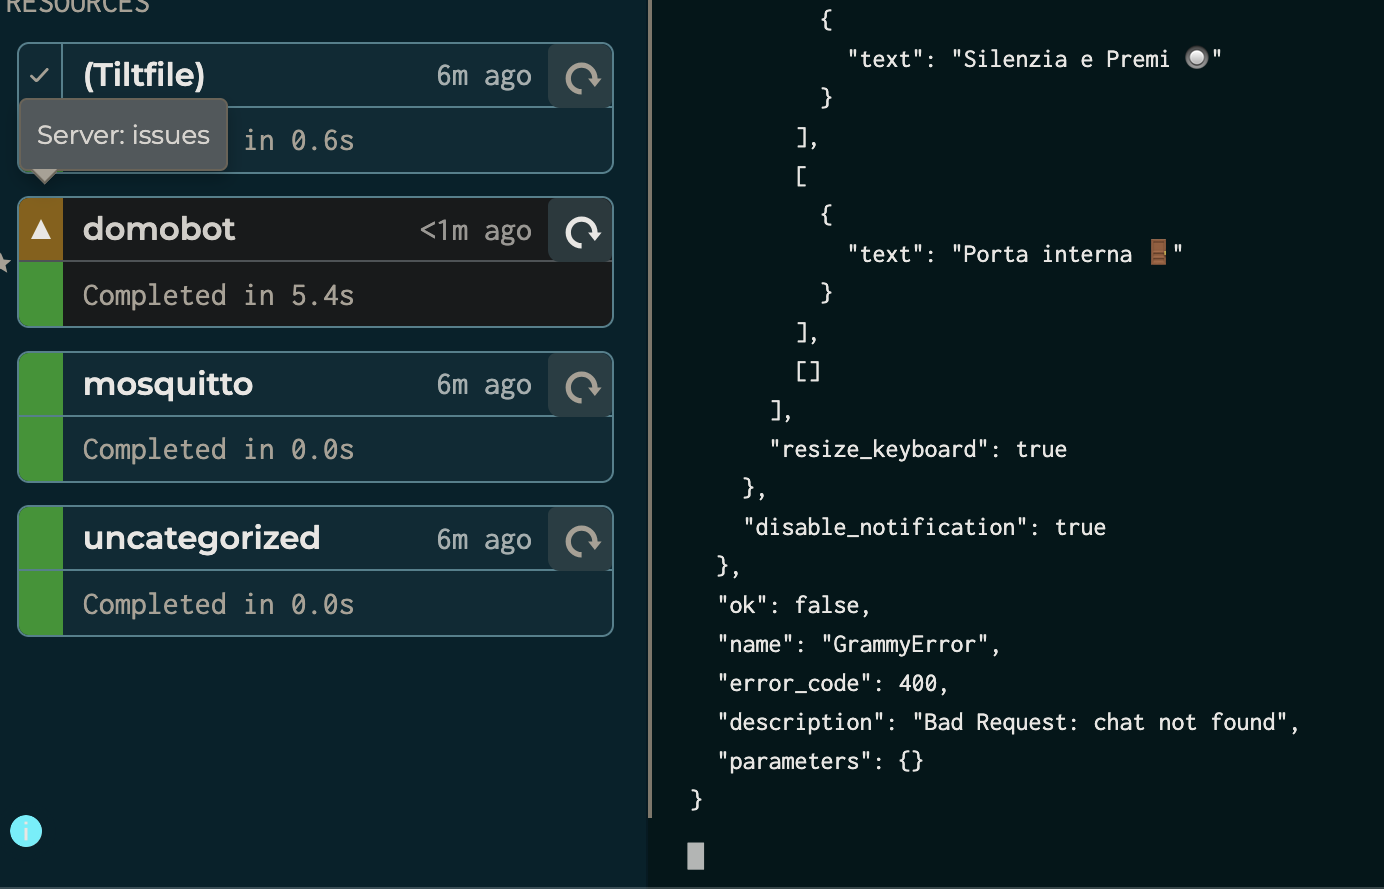The height and width of the screenshot is (889, 1384).
Task: Click uncategorized green runtime status indicator
Action: click(41, 539)
